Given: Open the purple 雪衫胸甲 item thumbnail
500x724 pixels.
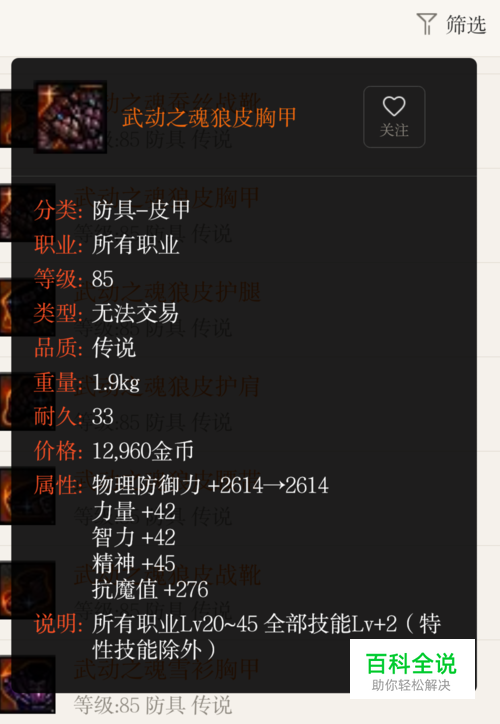Looking at the screenshot, I should click(28, 684).
